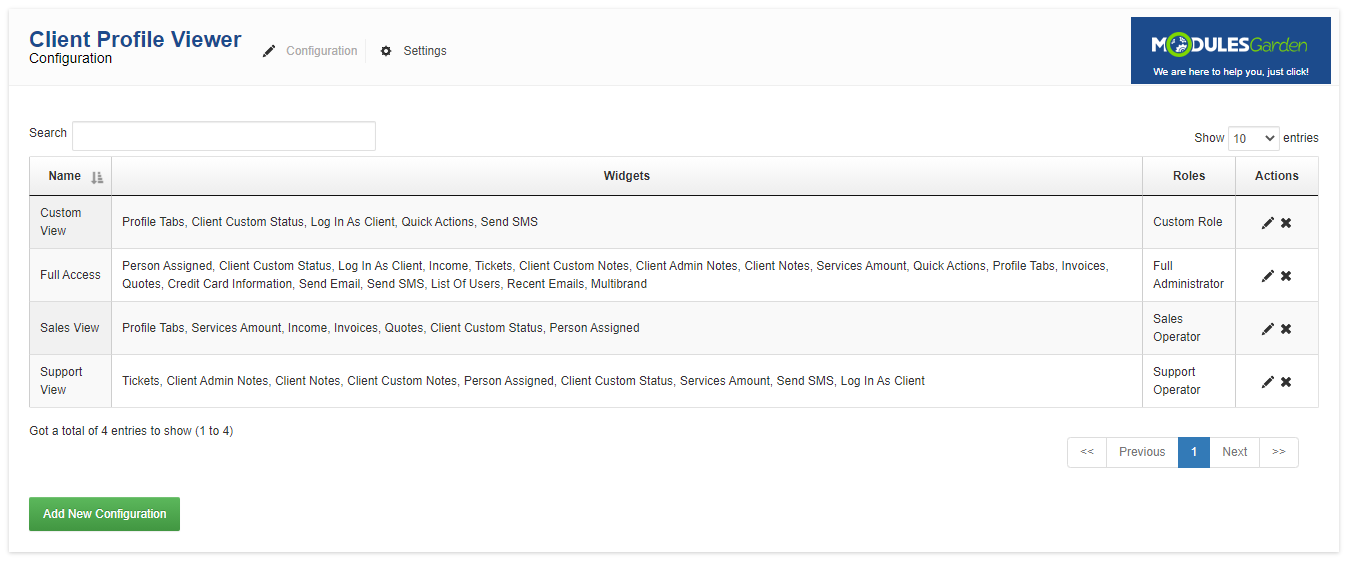
Task: Select page 1 in pagination
Action: coord(1194,452)
